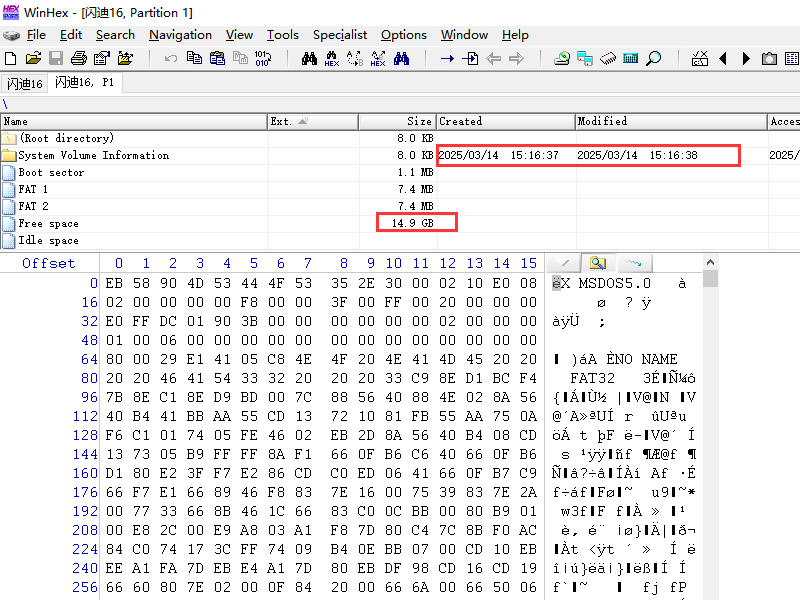Click the Find Text binoculars icon

tap(309, 59)
